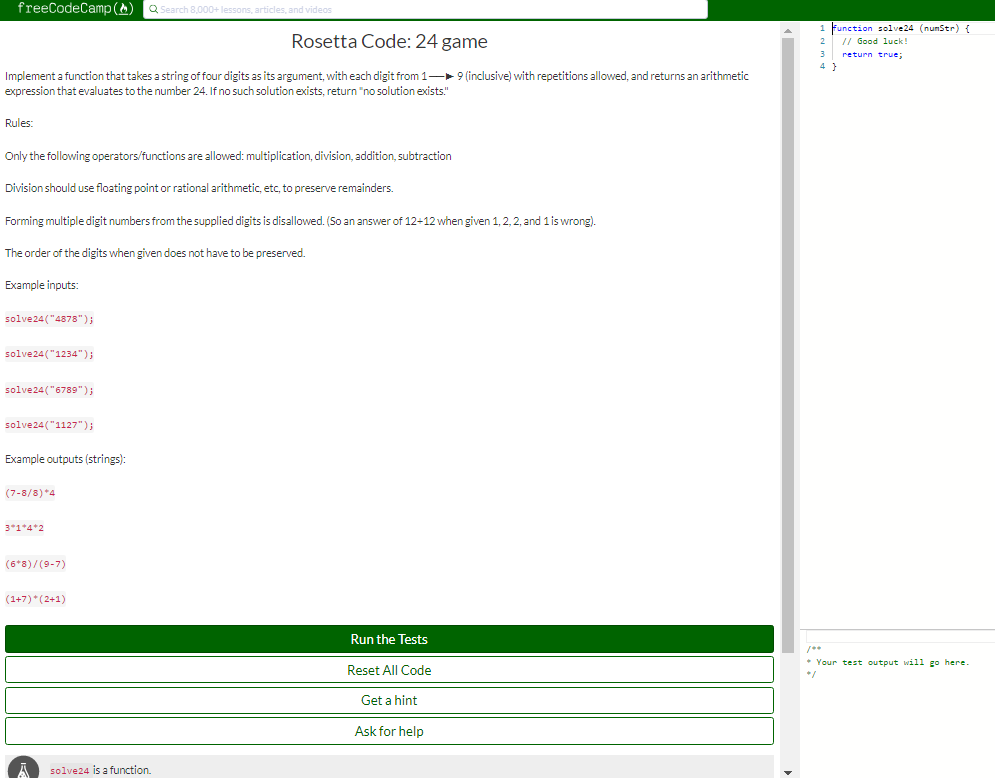Click example output 3*1*4*2
The image size is (995, 778).
[24, 528]
